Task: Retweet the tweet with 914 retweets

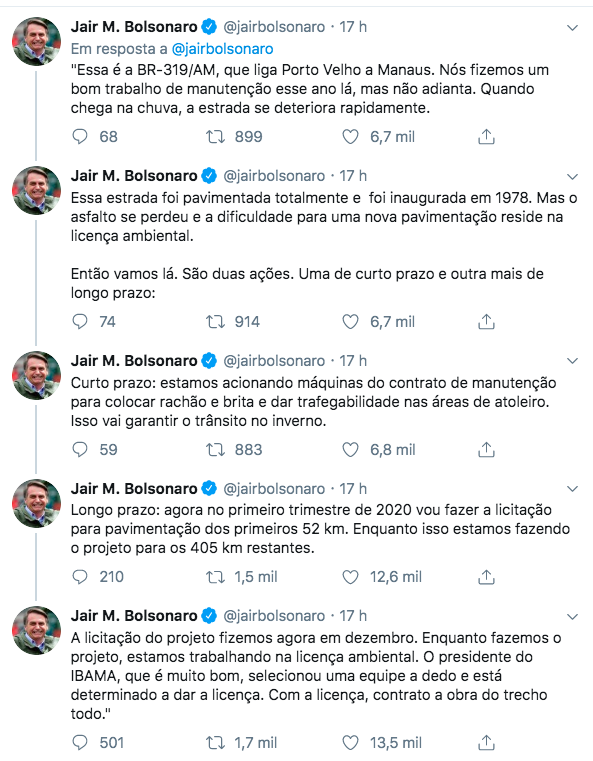Action: pos(215,322)
